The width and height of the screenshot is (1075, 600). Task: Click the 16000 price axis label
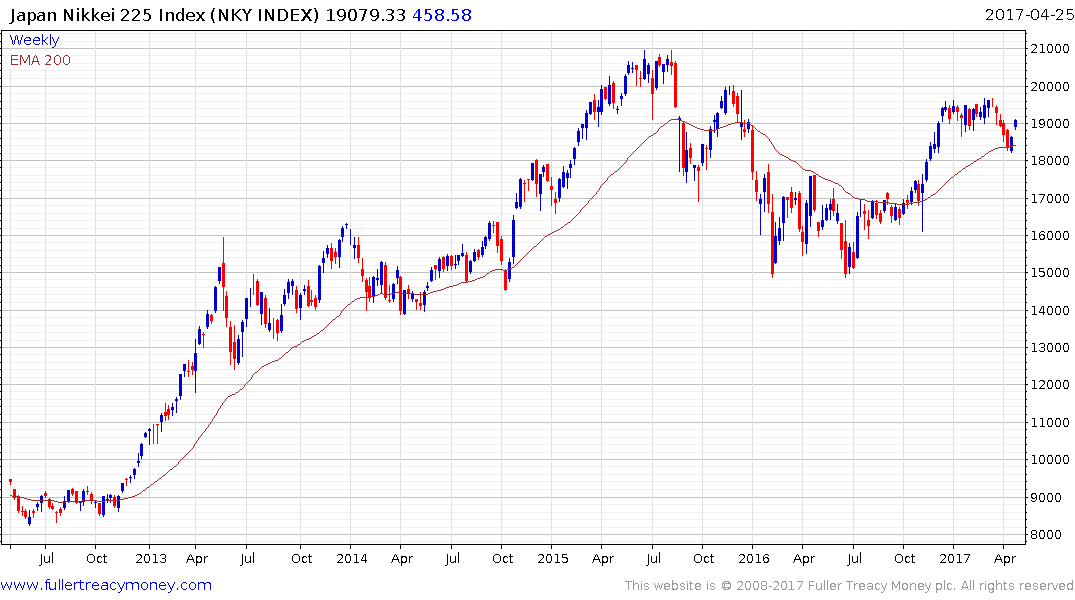click(1050, 236)
